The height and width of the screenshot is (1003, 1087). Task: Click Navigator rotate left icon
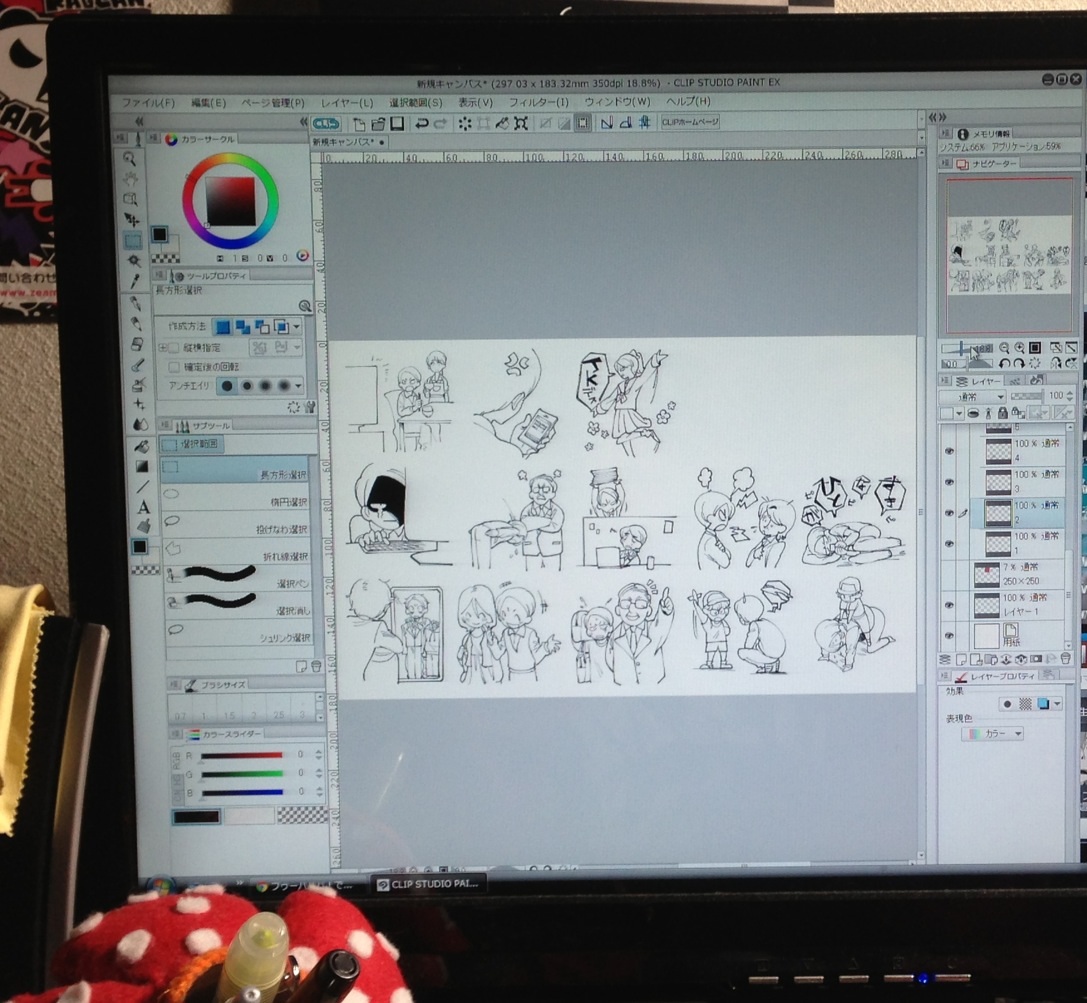click(1004, 363)
